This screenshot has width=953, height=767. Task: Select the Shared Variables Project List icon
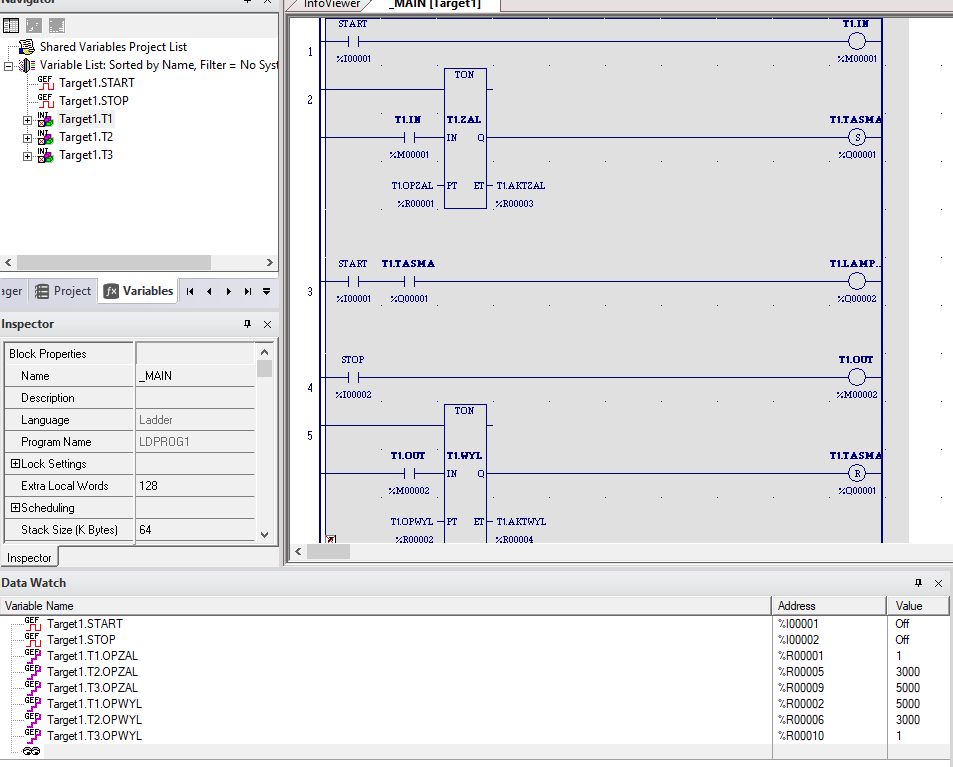pyautogui.click(x=27, y=47)
